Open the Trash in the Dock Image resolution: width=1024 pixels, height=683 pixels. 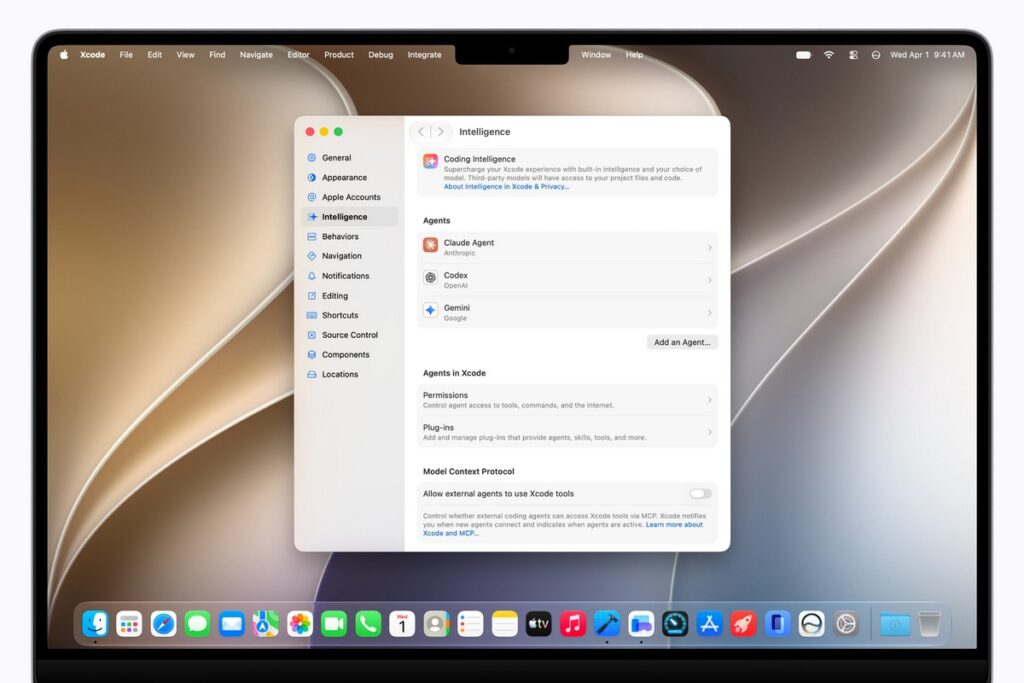(x=929, y=624)
